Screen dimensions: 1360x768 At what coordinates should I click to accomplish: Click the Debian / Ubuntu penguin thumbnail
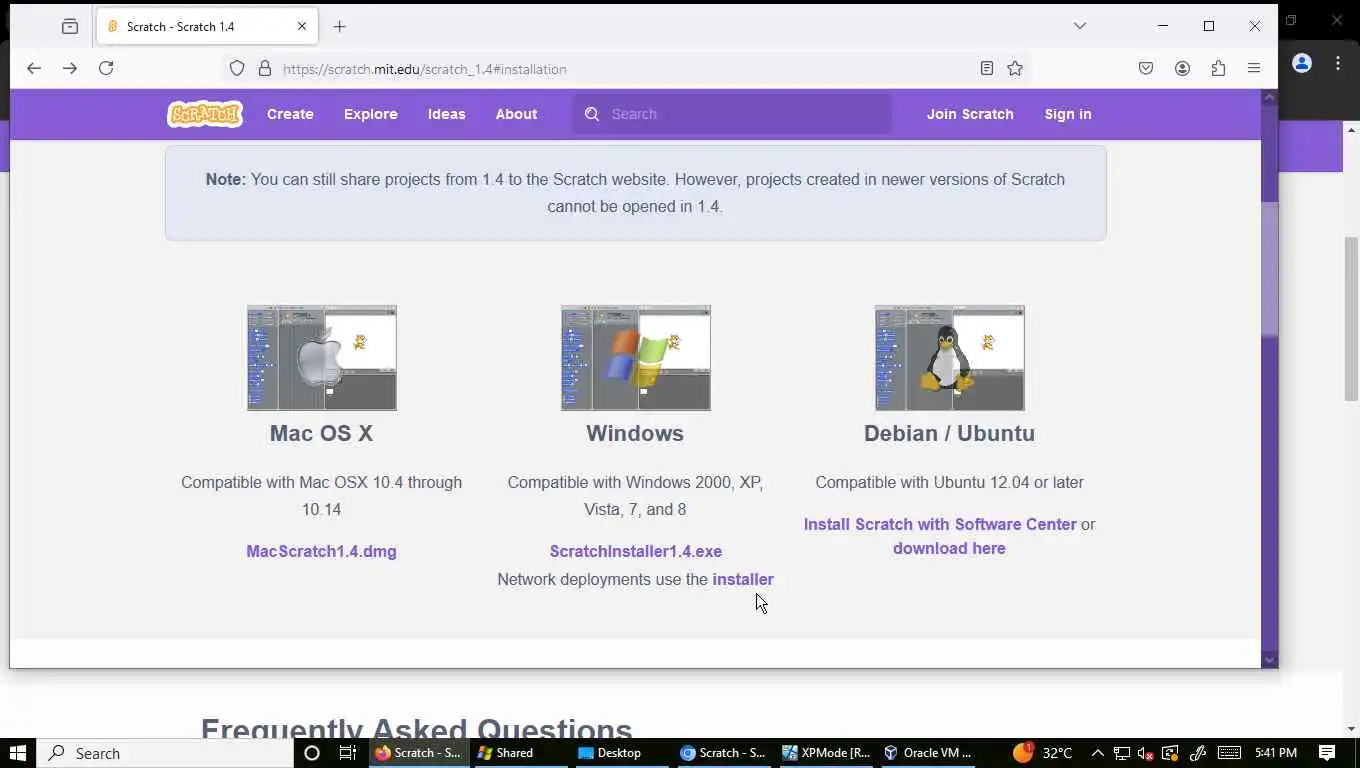pyautogui.click(x=950, y=358)
